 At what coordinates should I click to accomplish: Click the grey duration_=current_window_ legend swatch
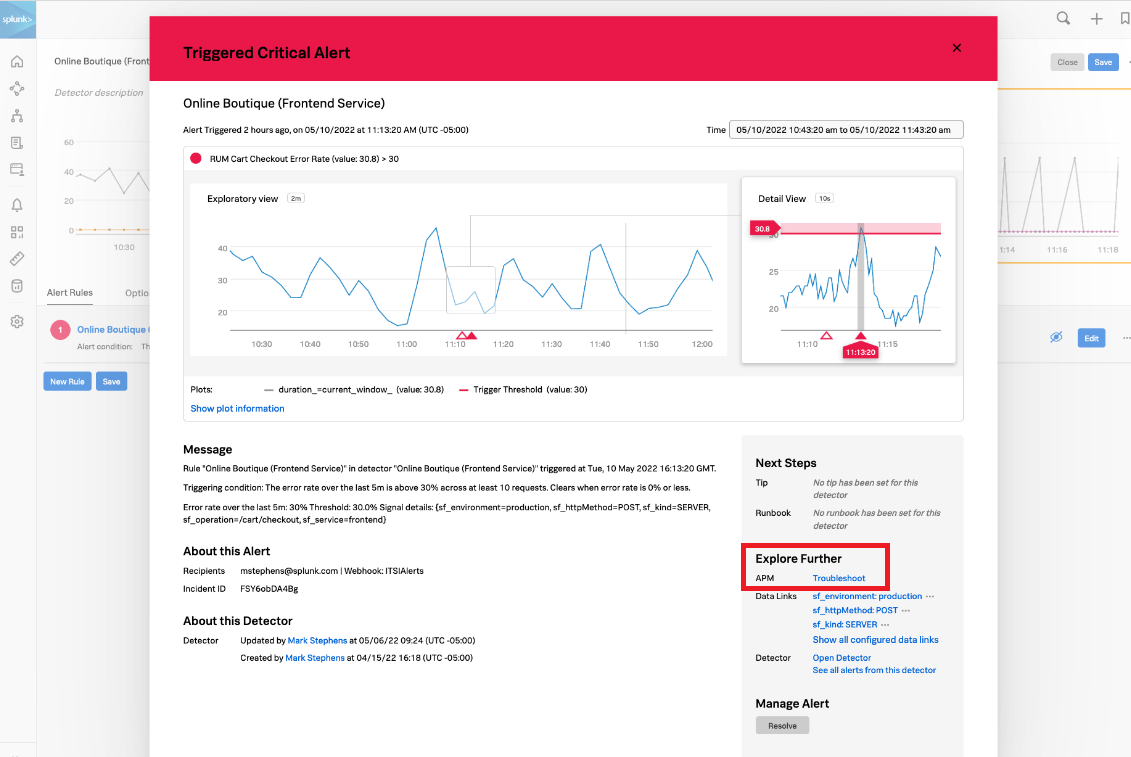tap(269, 390)
